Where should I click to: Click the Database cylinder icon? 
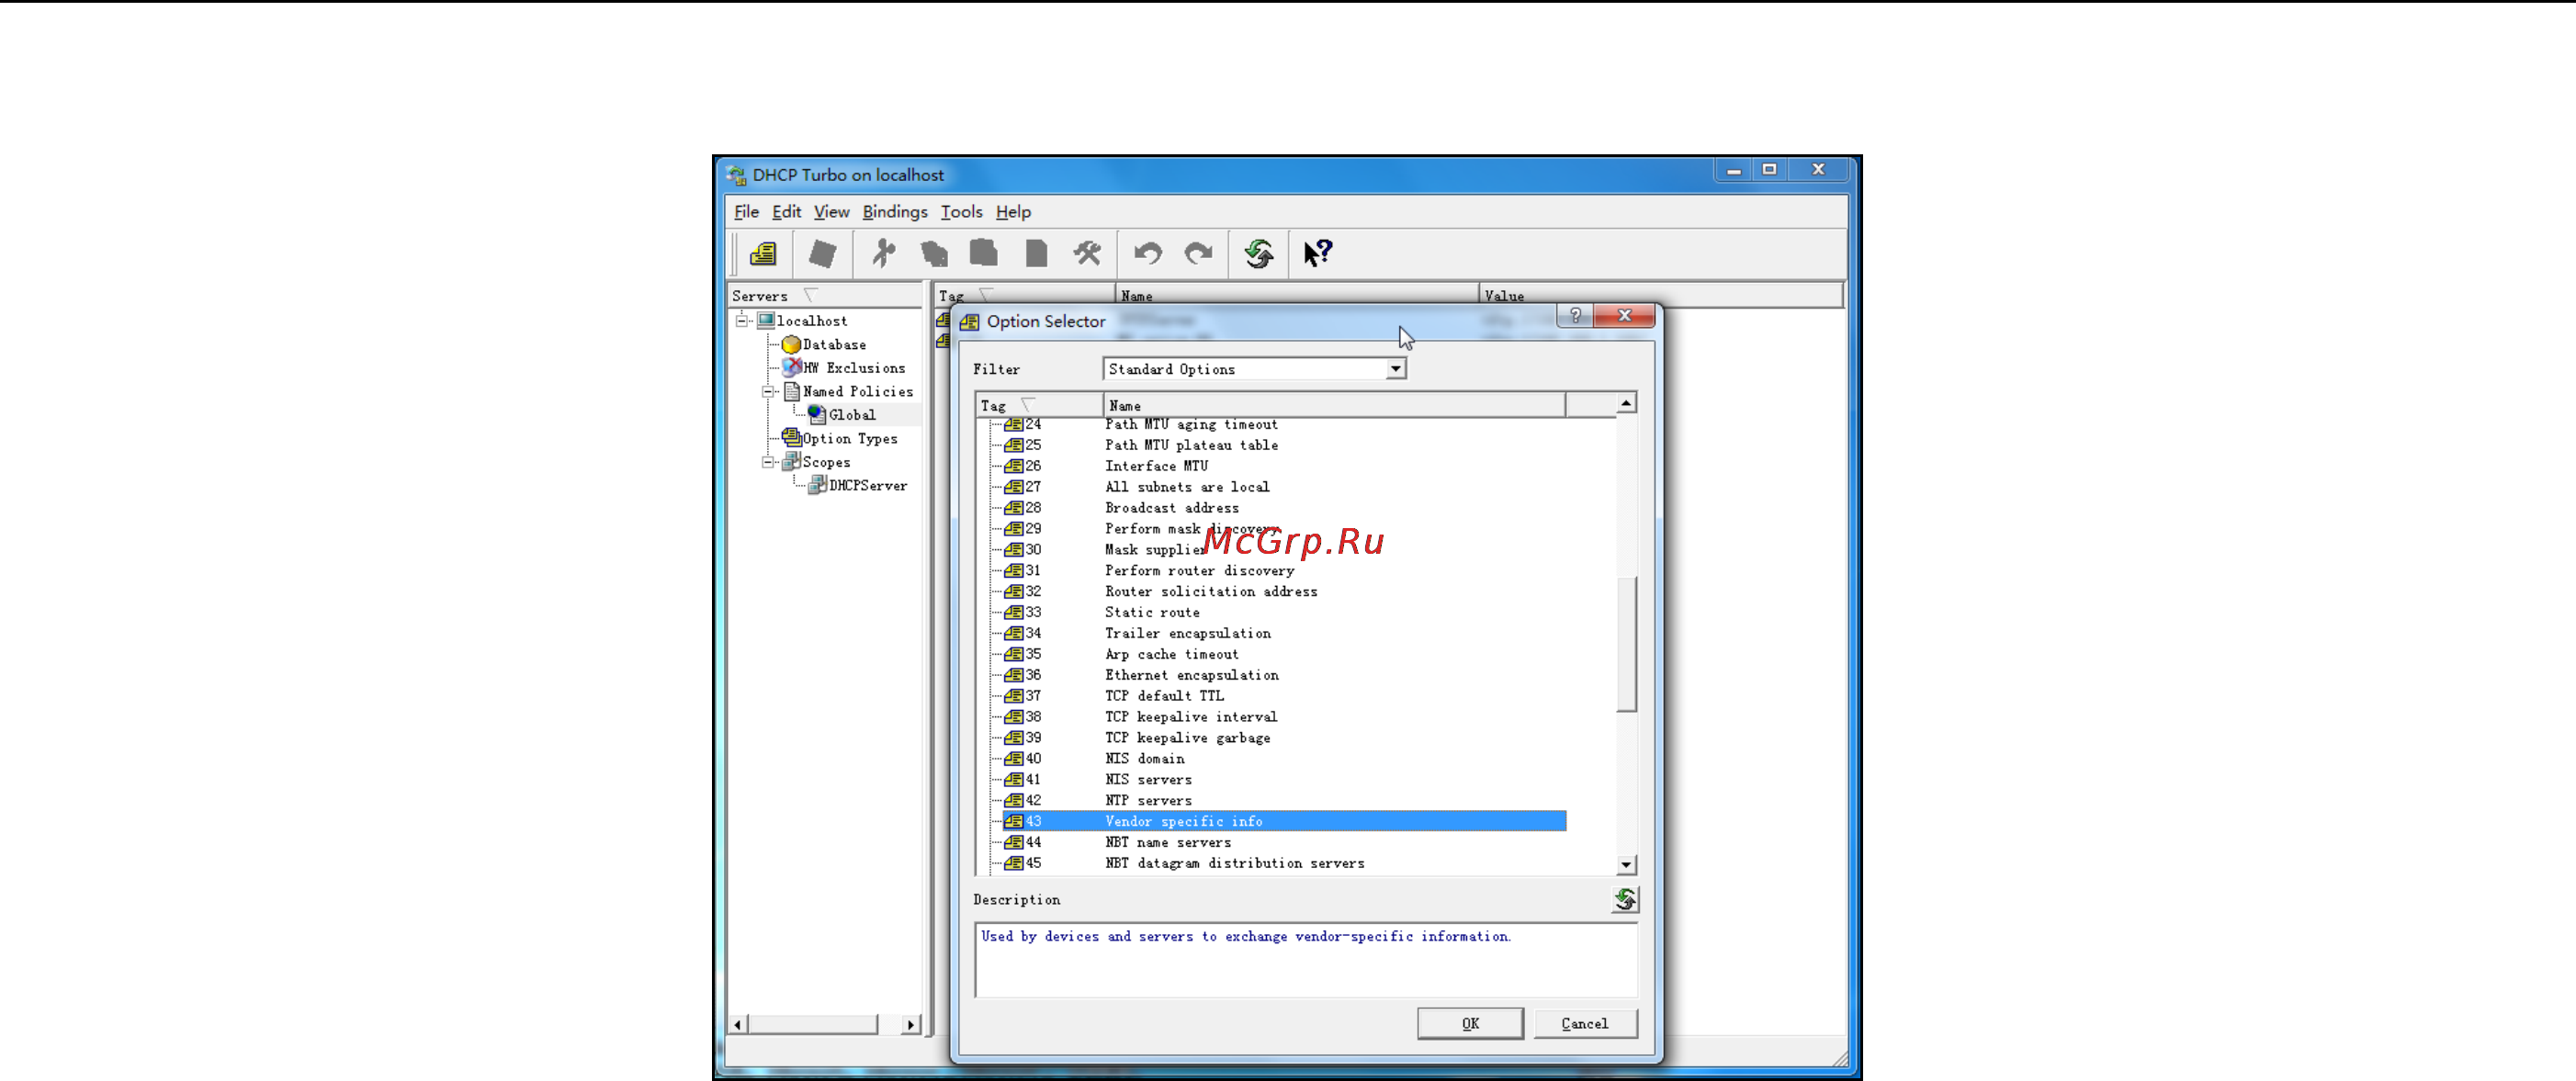pos(791,344)
